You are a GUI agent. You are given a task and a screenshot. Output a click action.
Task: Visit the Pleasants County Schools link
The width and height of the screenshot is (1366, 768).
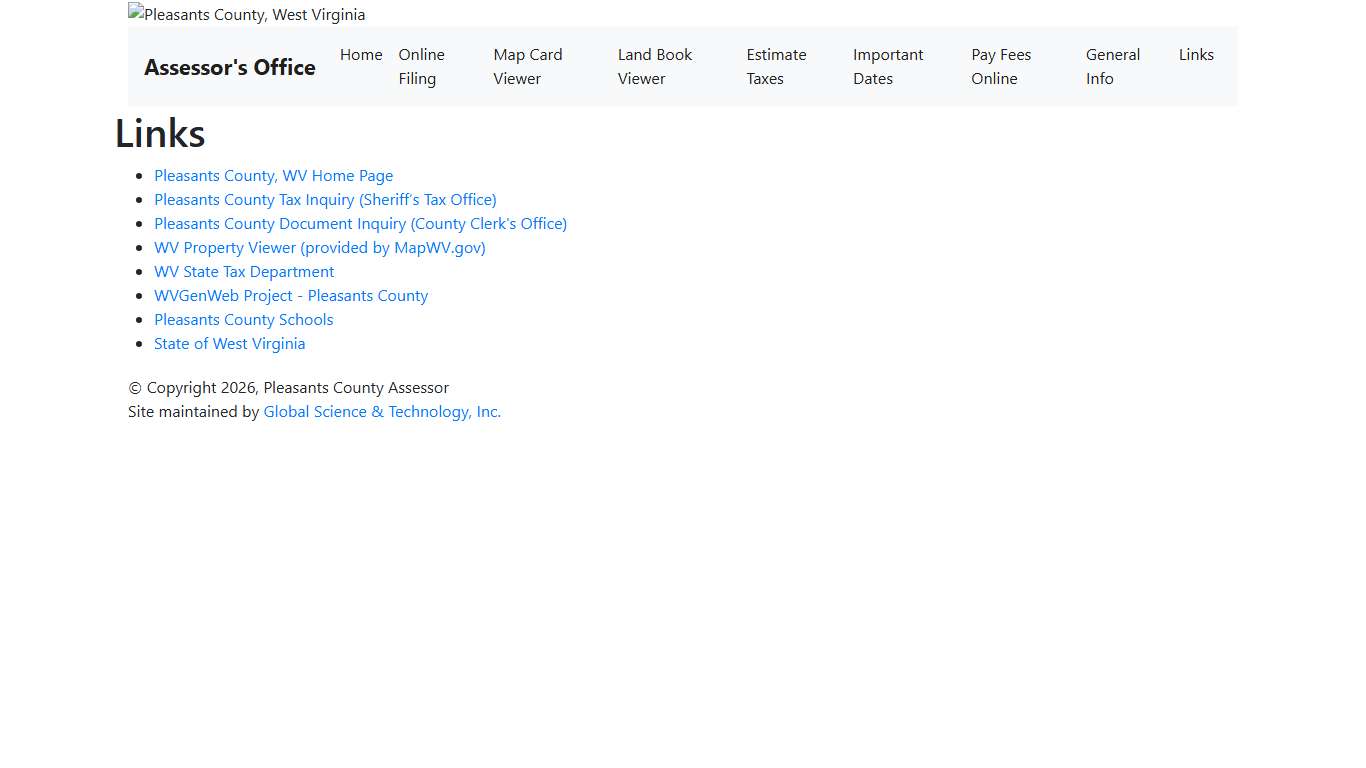[243, 319]
